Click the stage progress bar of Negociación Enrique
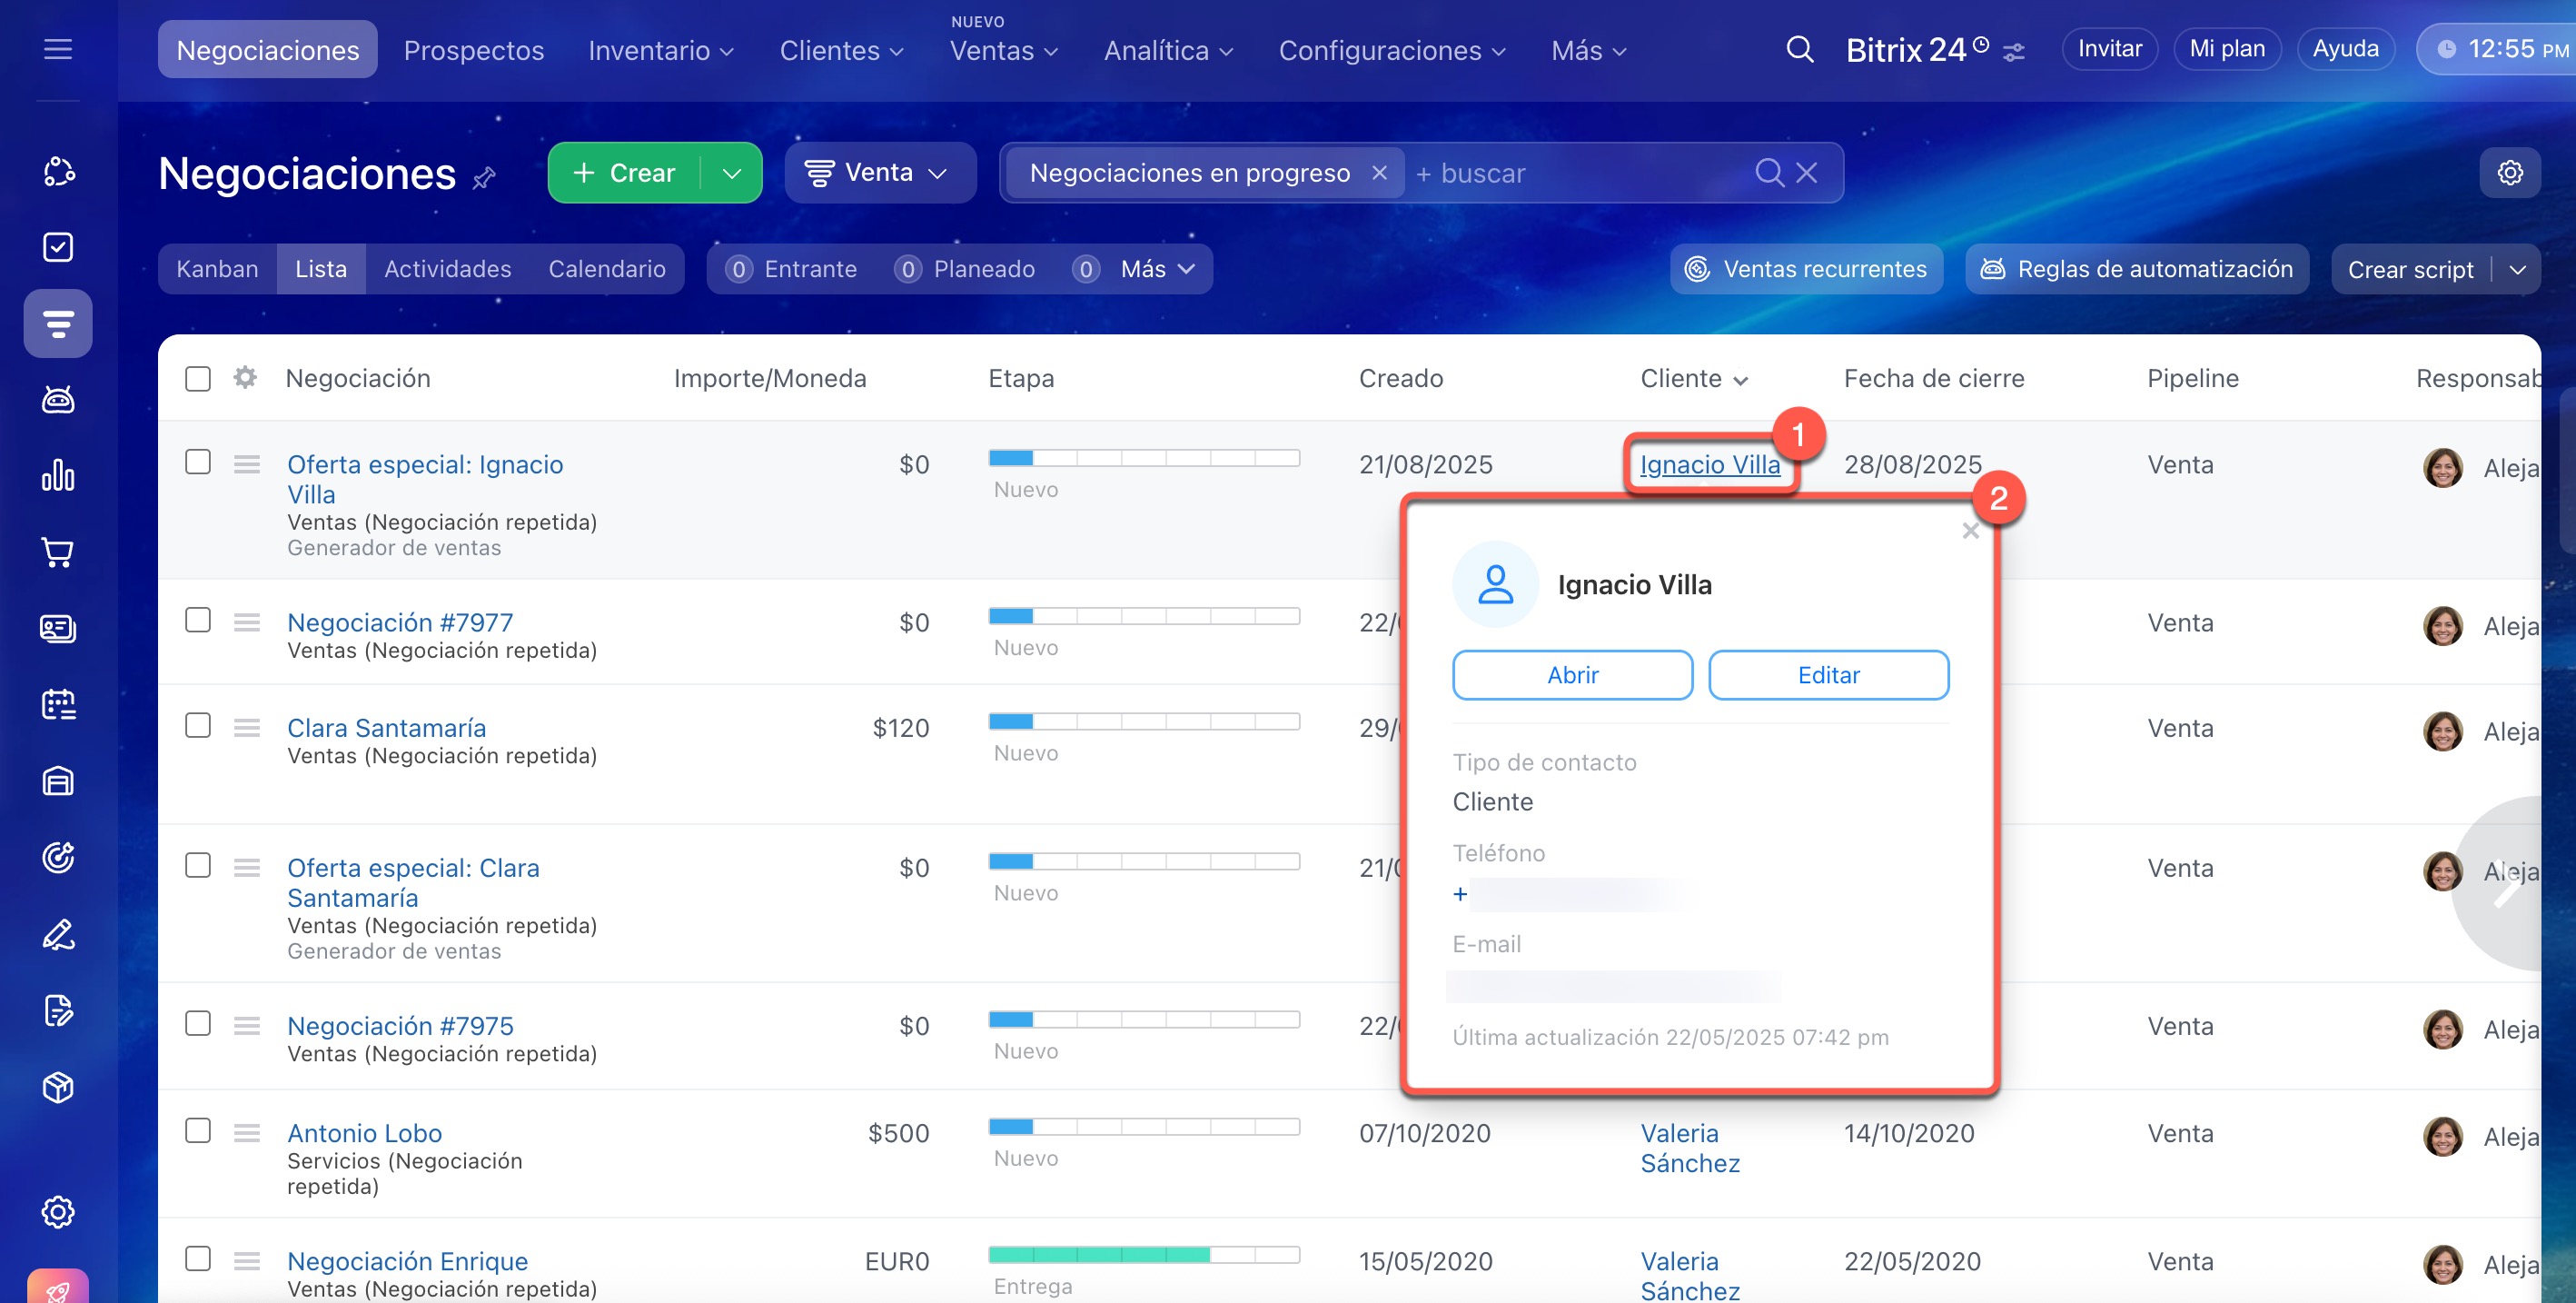Viewport: 2576px width, 1303px height. [x=1143, y=1255]
